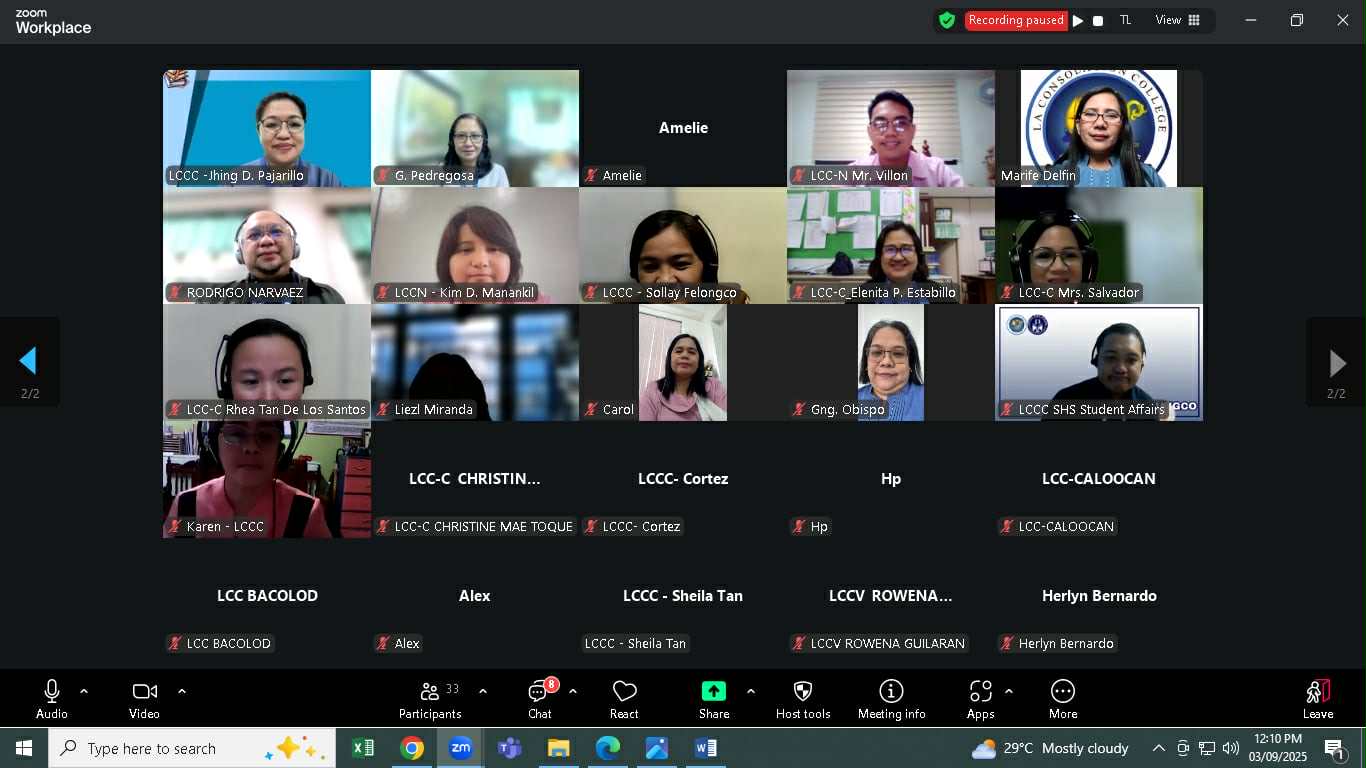Click Leave to exit the meeting
1366x768 pixels.
pos(1317,698)
